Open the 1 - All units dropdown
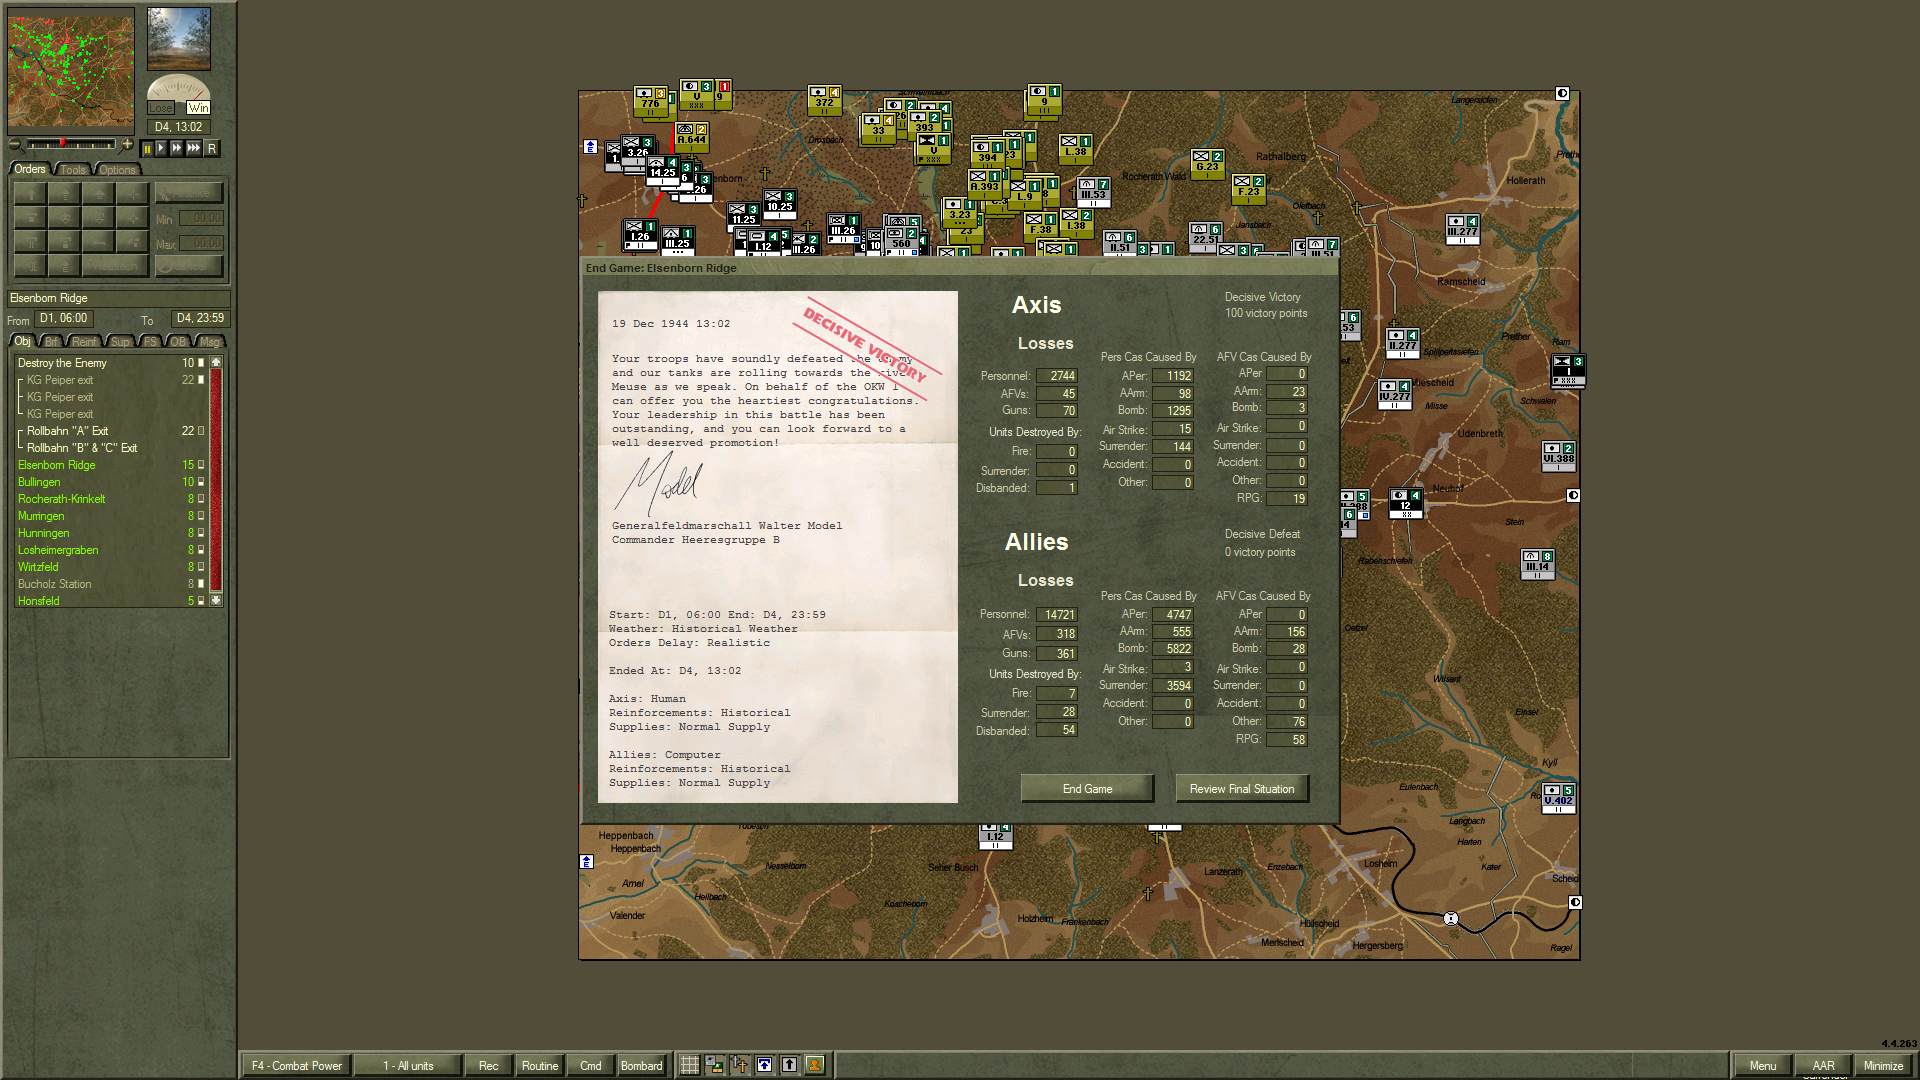Screen dimensions: 1920x1080 [x=408, y=1066]
